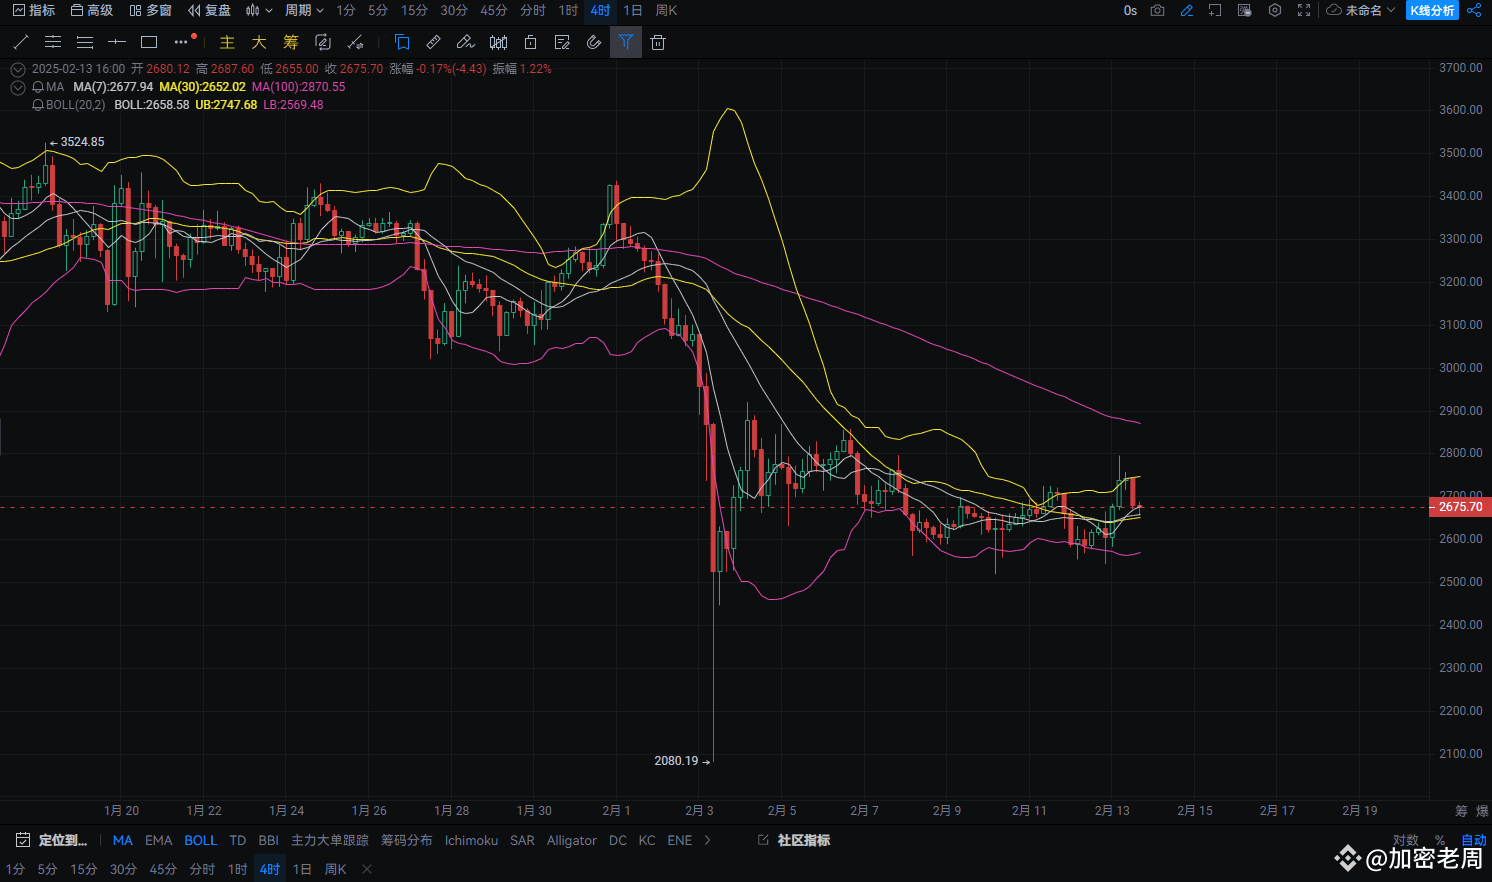Select the horizontal ray tool
Screen dimensions: 1492x882
tap(117, 42)
